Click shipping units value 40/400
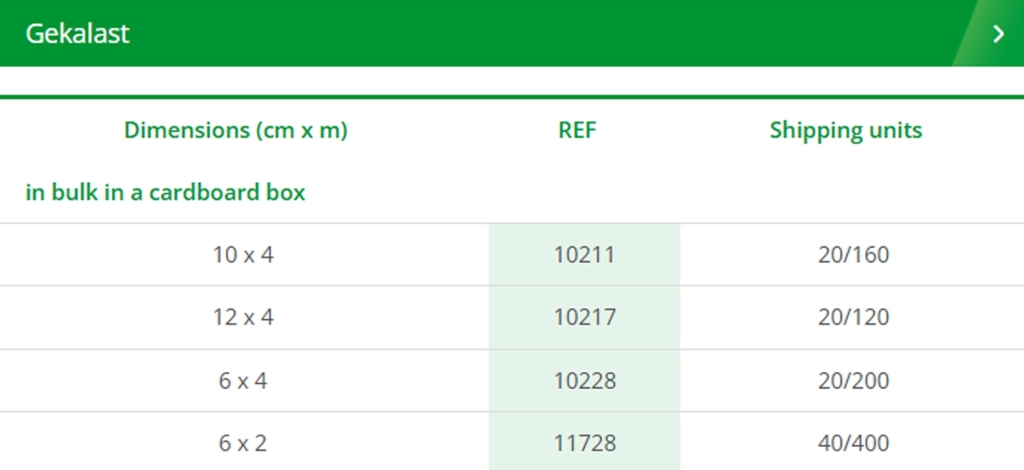This screenshot has height=470, width=1024. [854, 443]
